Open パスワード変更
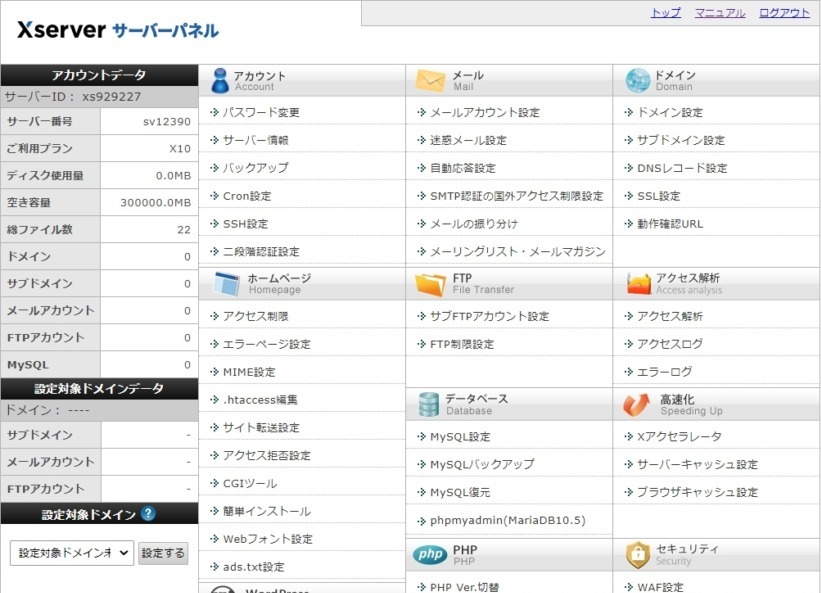This screenshot has width=821, height=593. [261, 112]
